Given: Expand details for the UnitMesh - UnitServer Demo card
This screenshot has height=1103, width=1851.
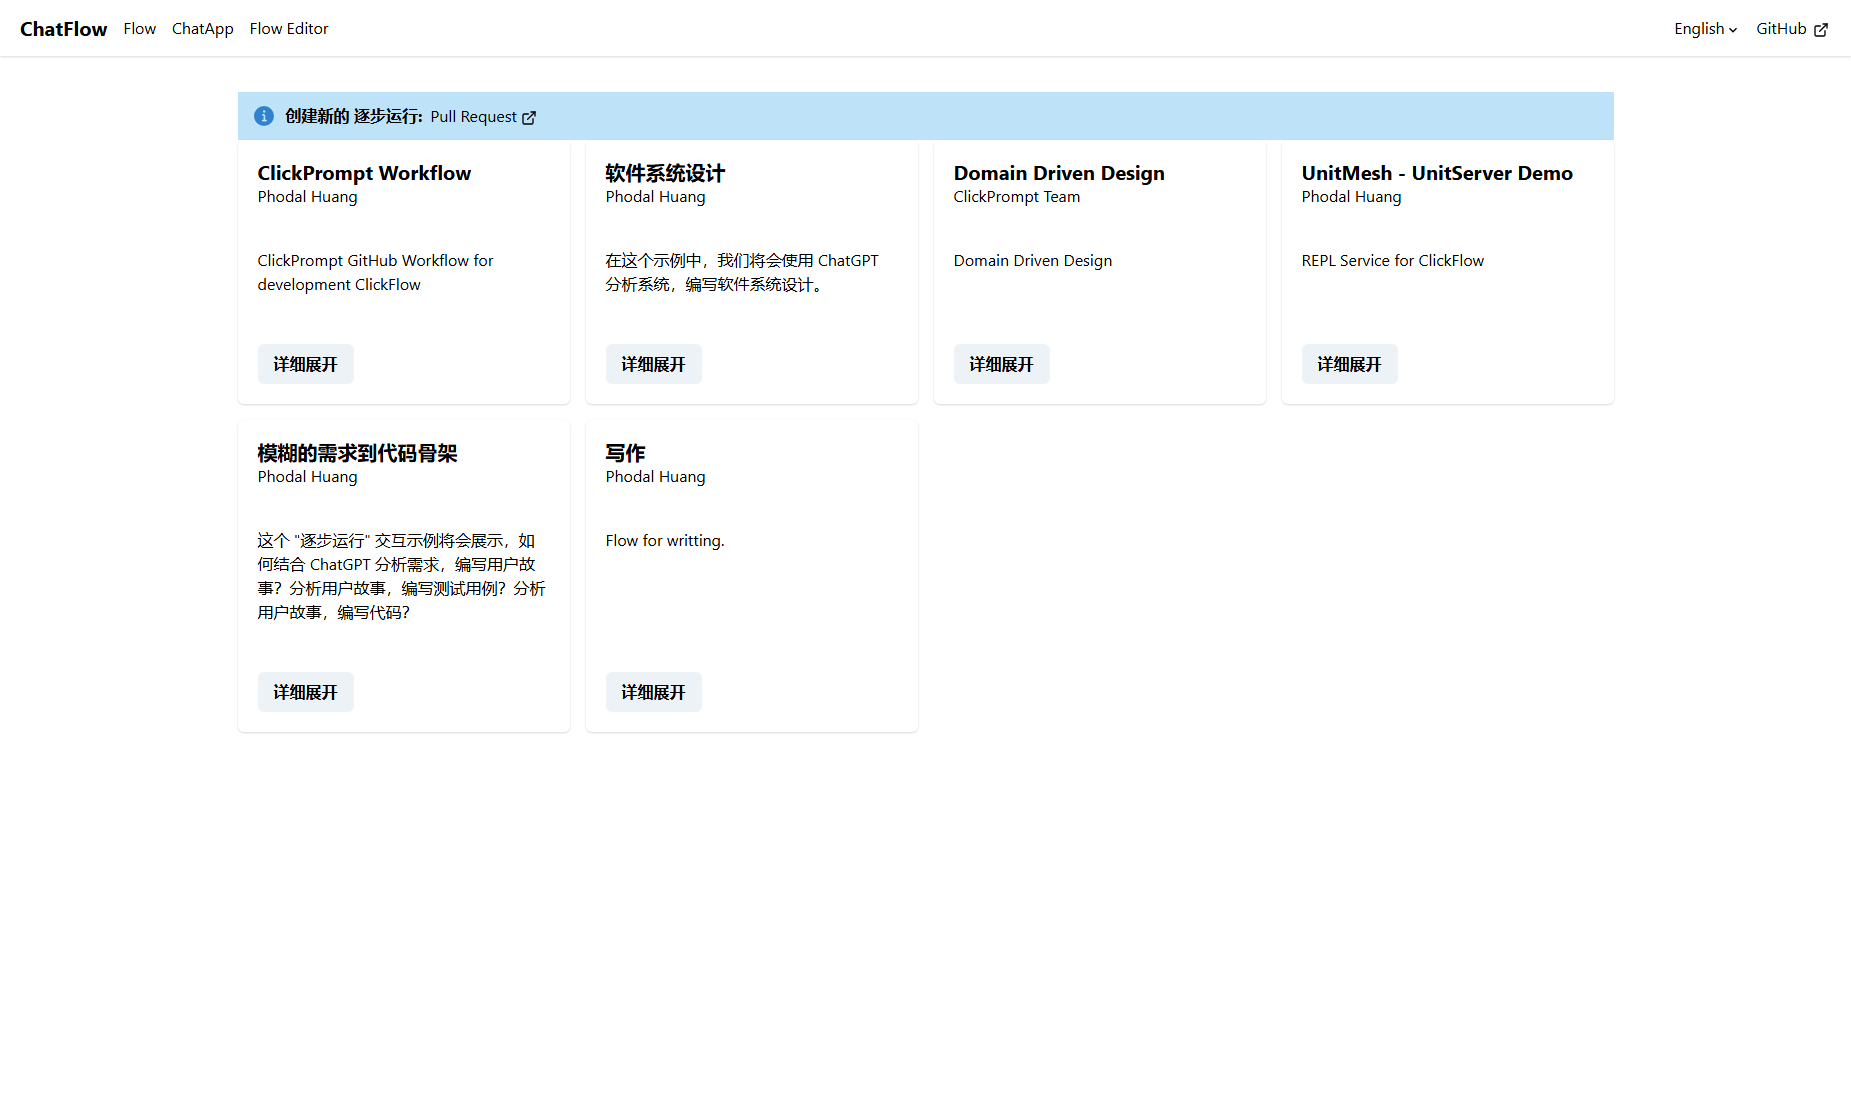Looking at the screenshot, I should point(1350,364).
